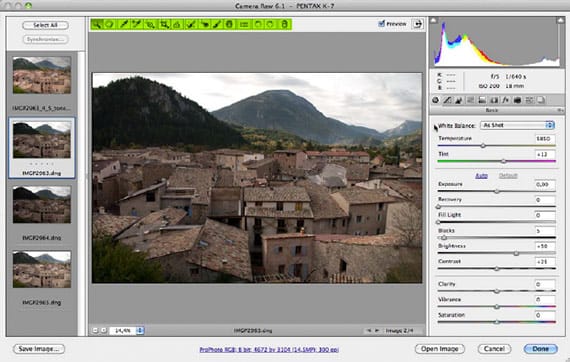Image resolution: width=570 pixels, height=362 pixels.
Task: Select the Crop tool
Action: point(164,24)
